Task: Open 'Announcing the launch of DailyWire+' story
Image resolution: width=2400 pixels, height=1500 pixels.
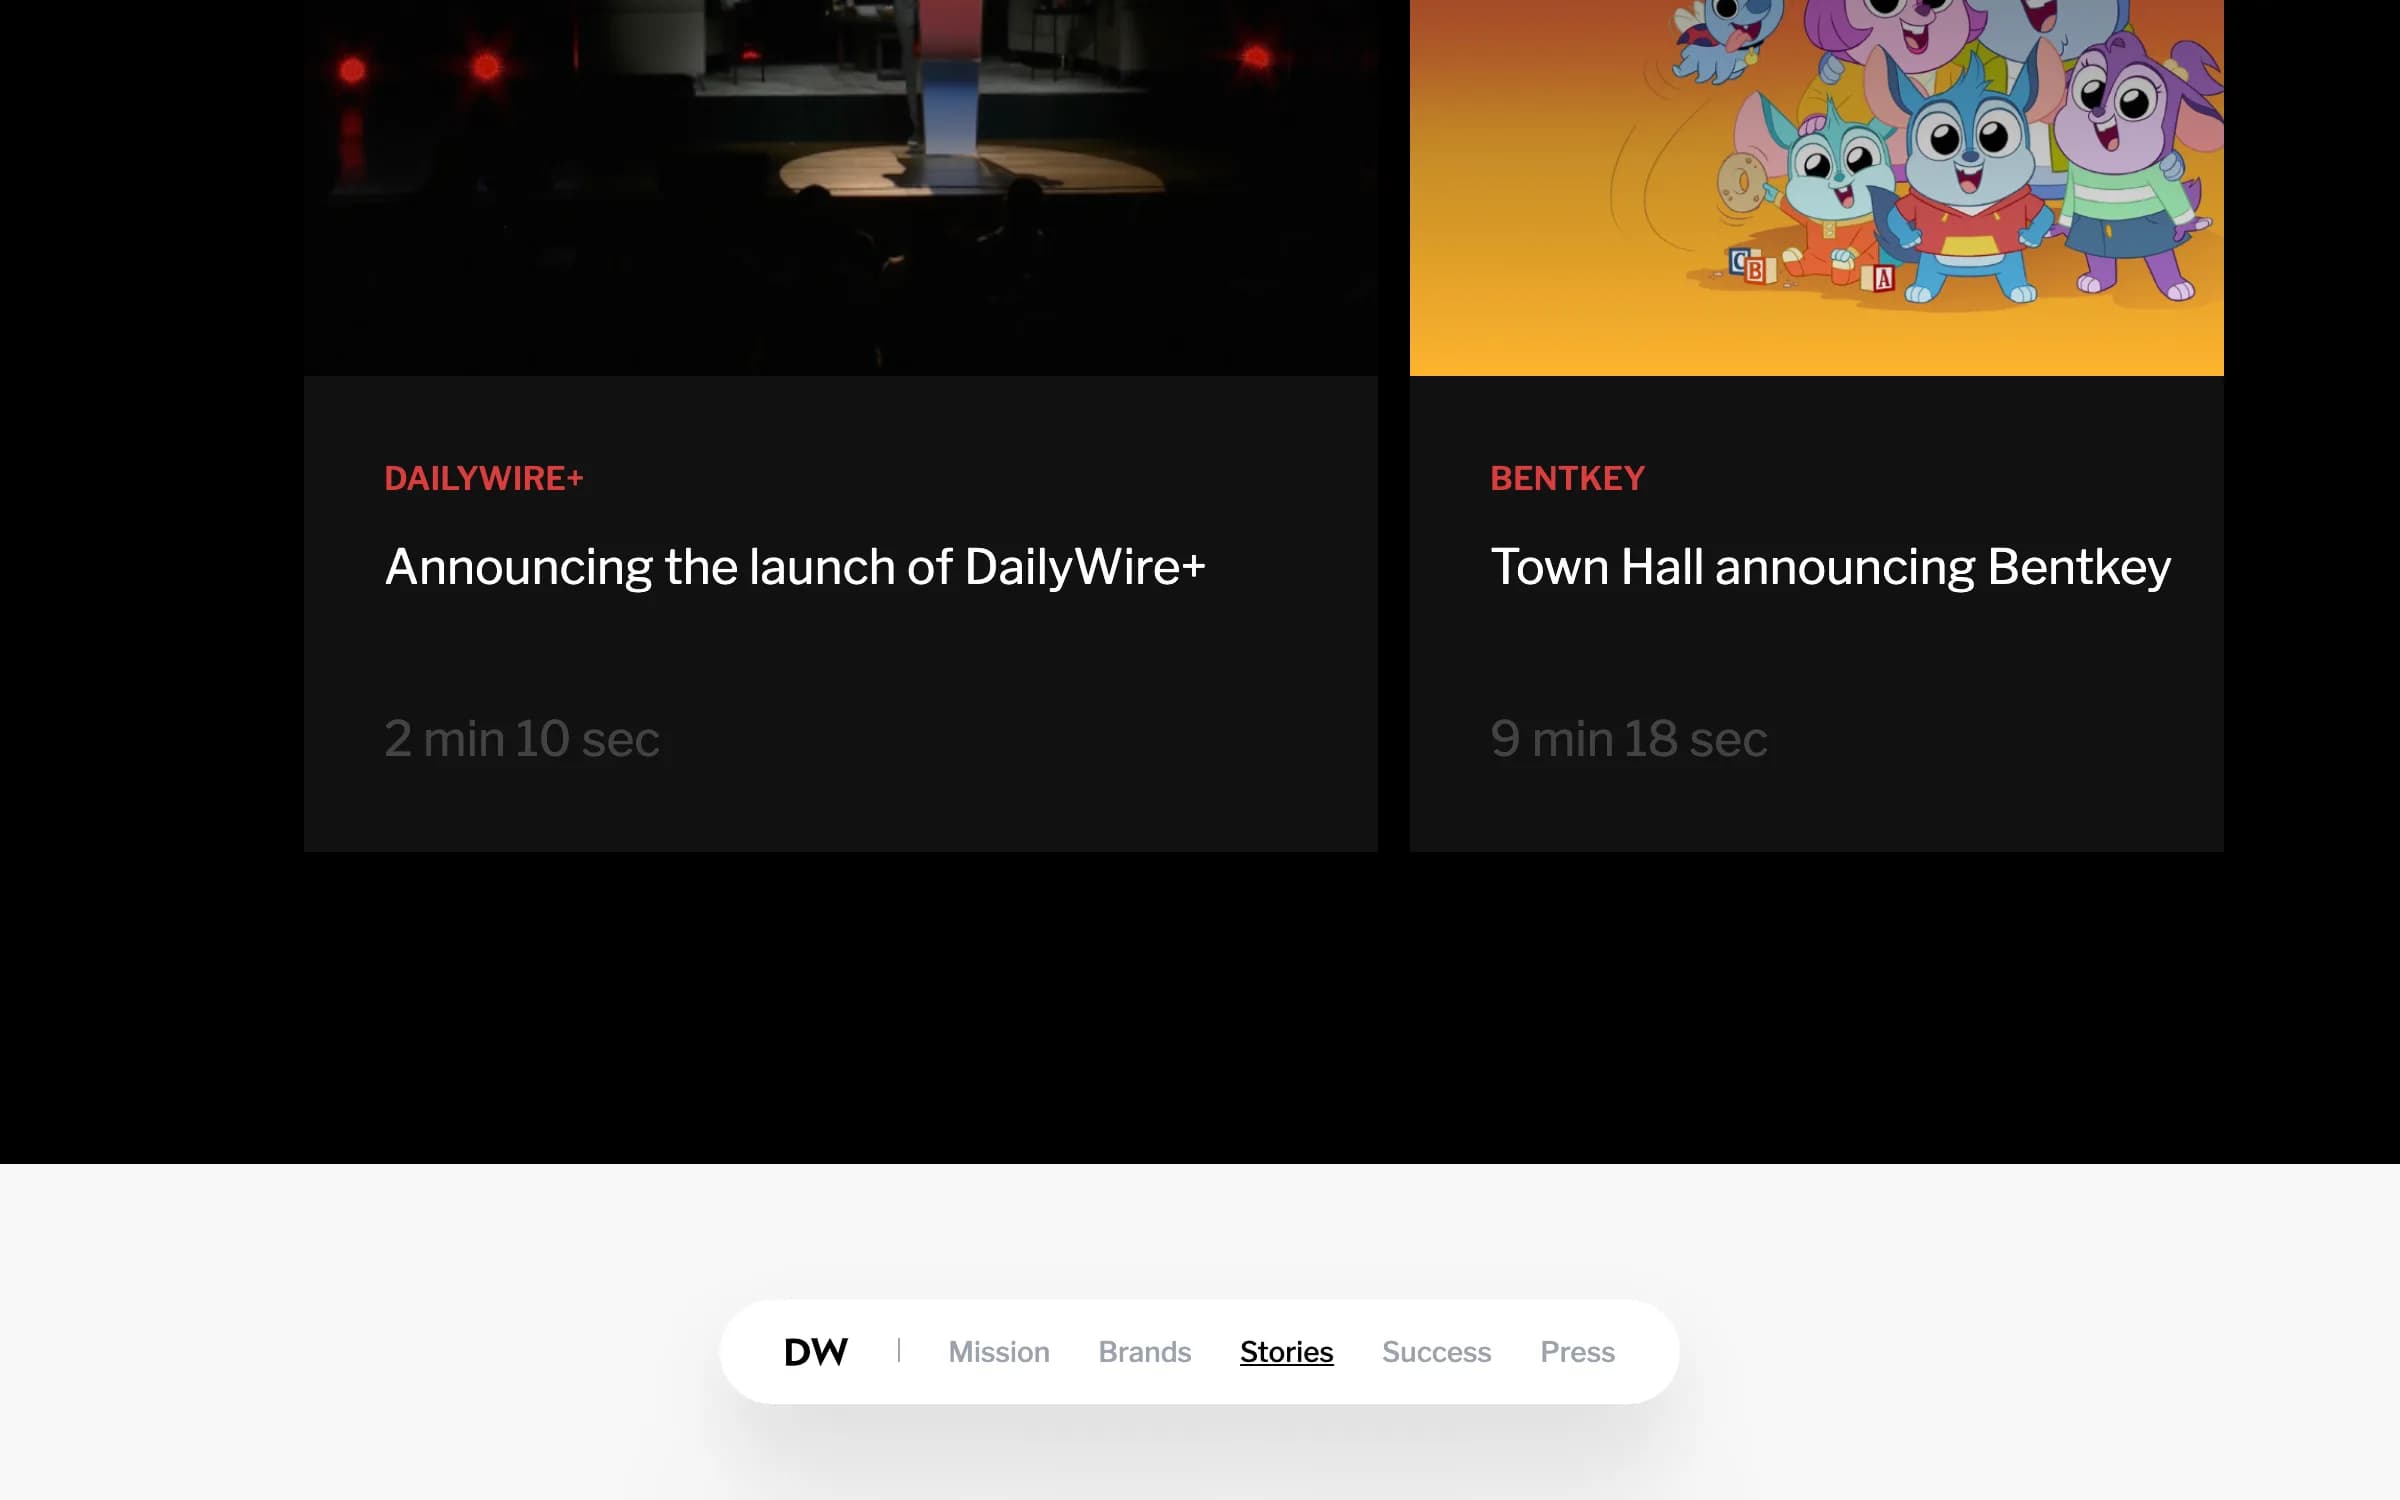Action: (795, 567)
